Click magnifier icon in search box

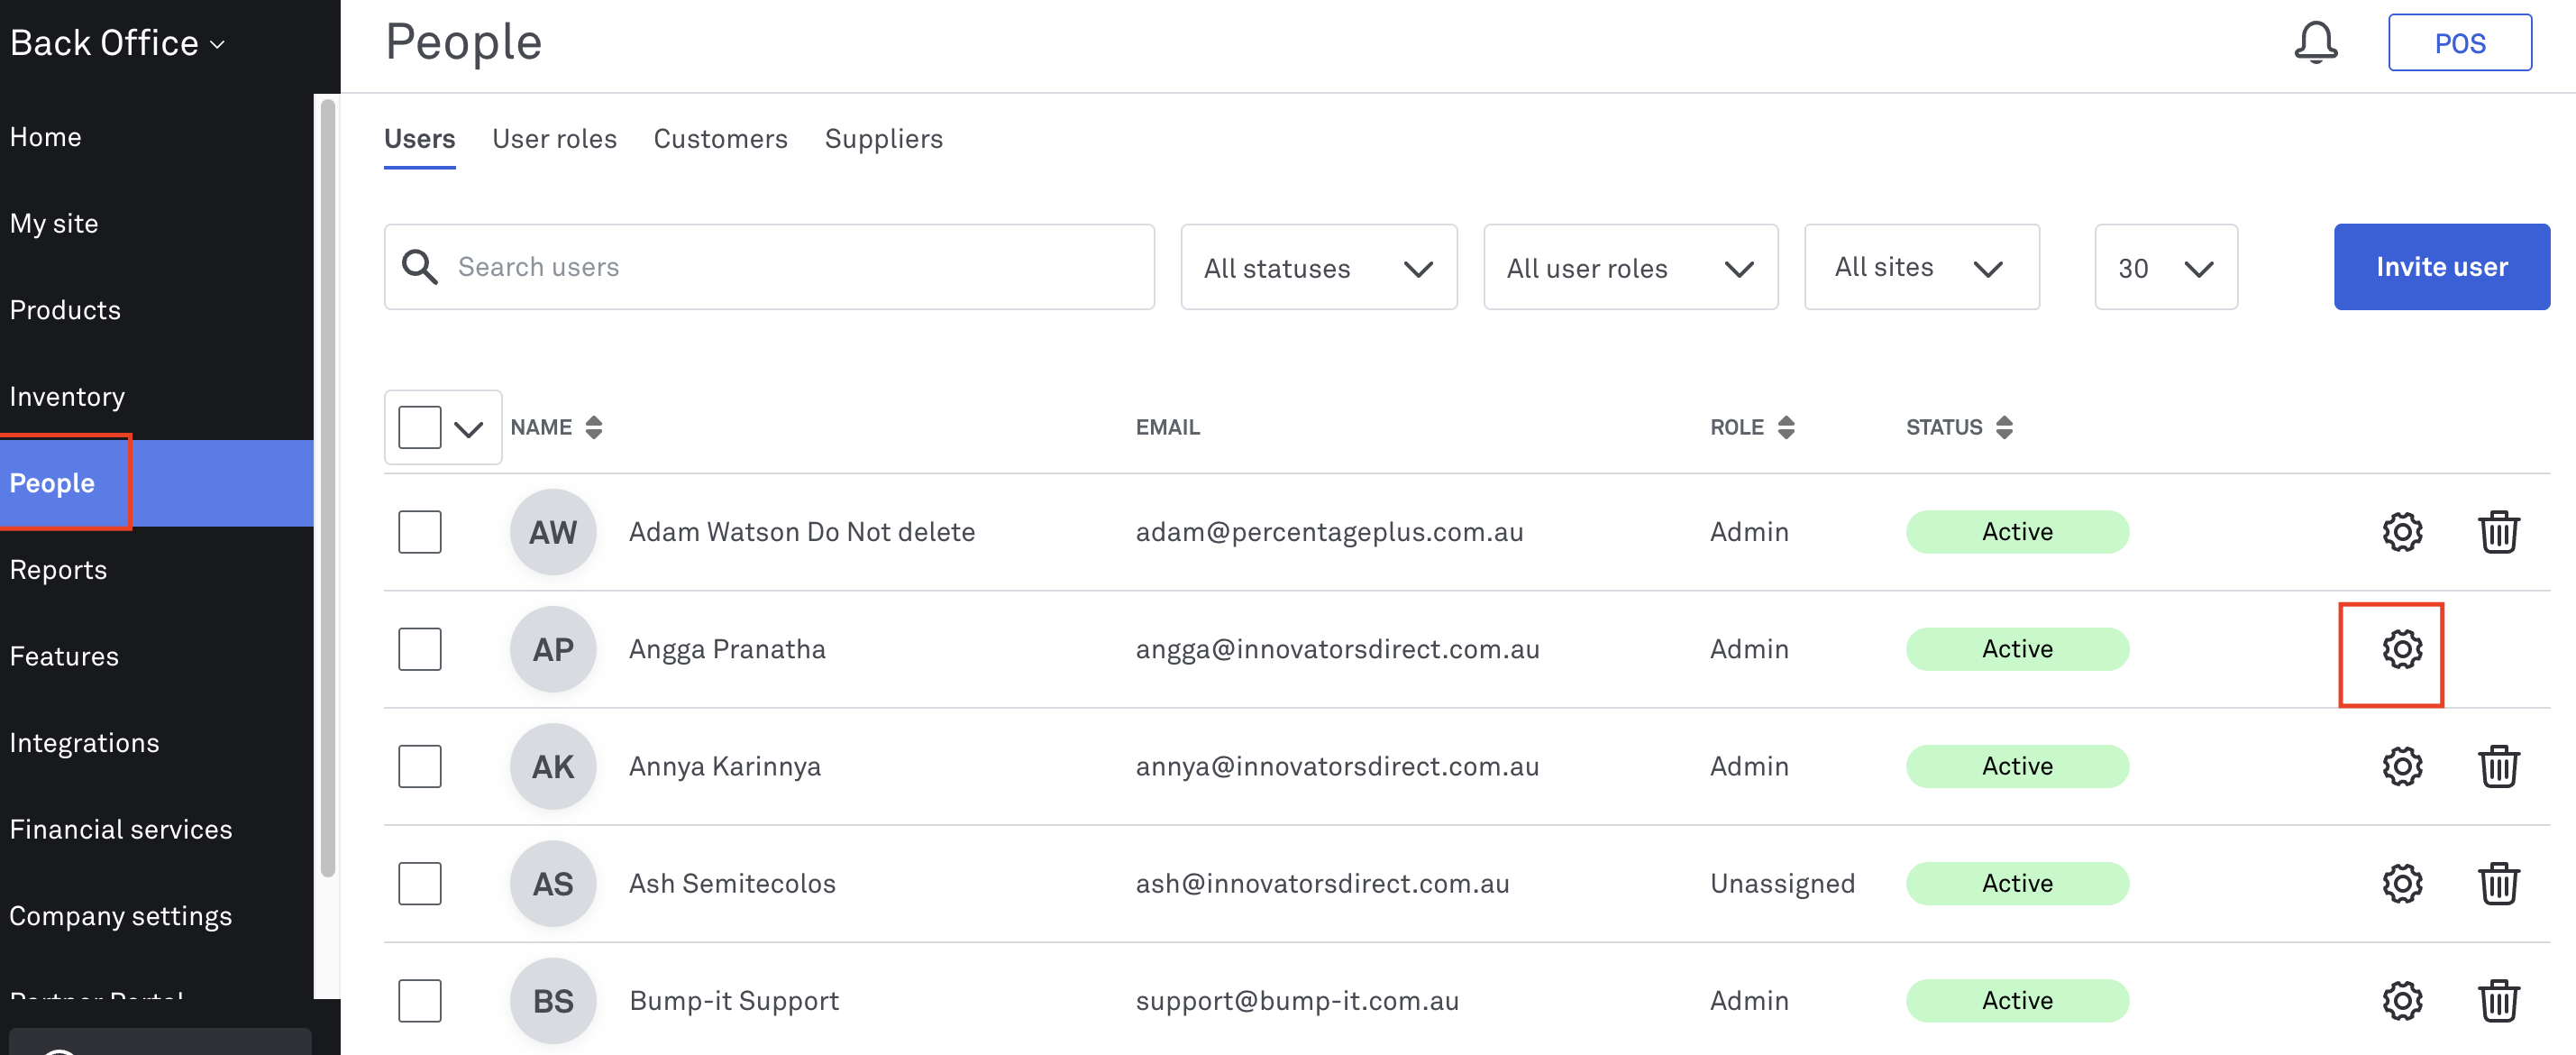tap(419, 267)
